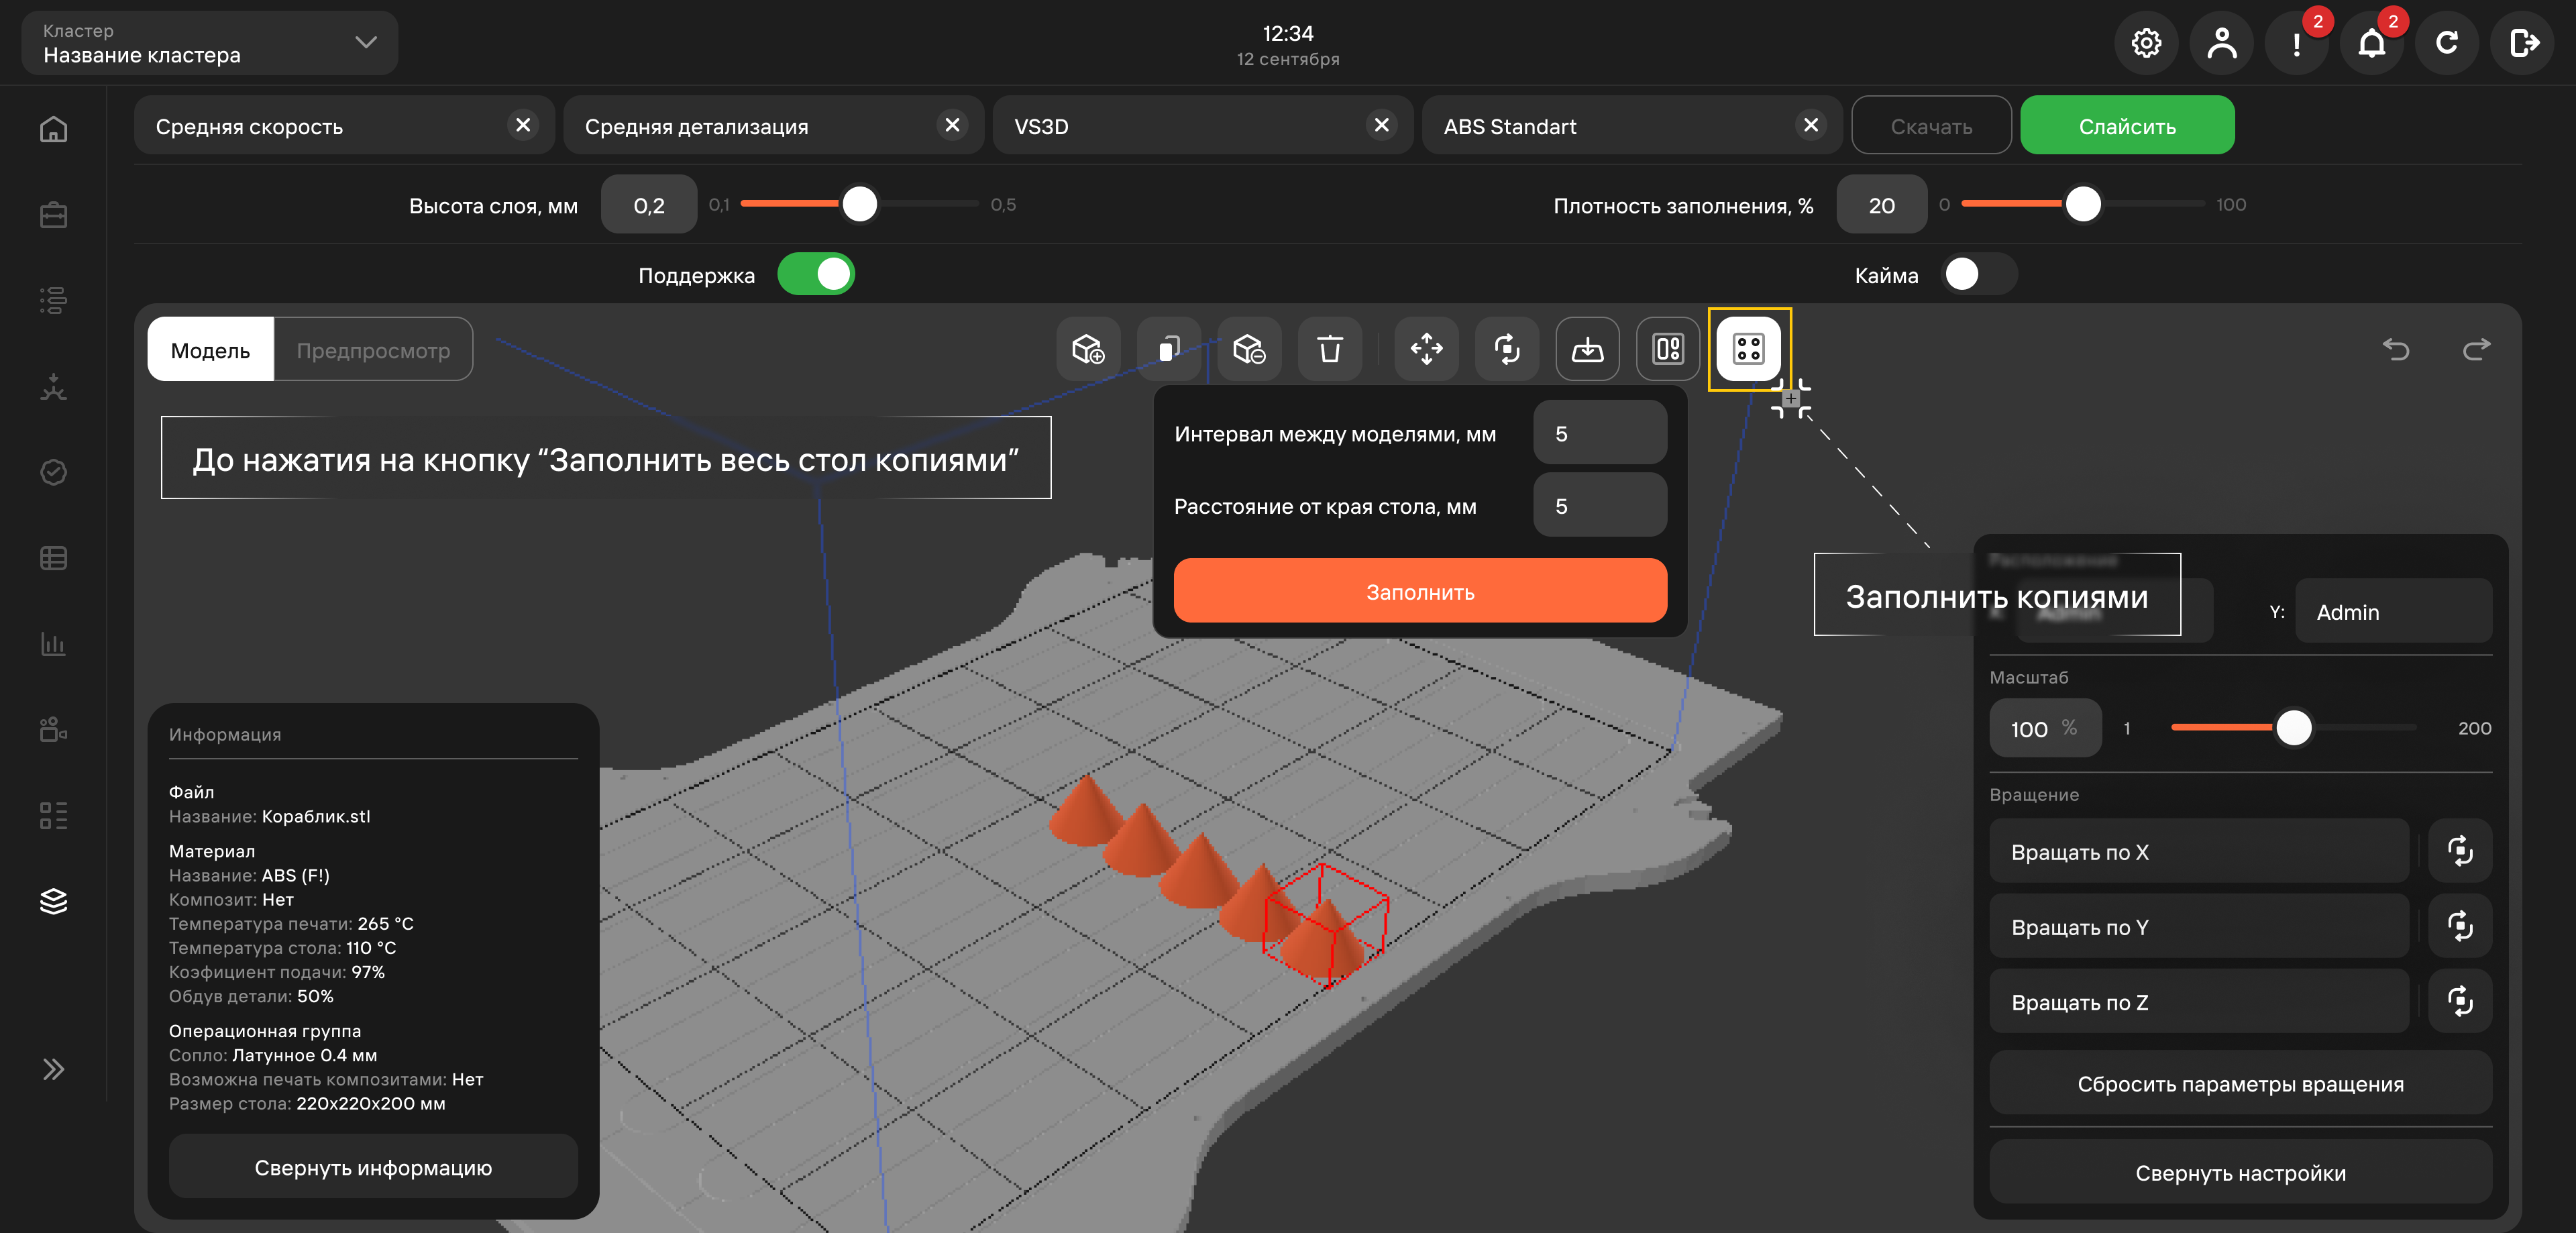Click the refresh icon in header
This screenshot has width=2576, height=1233.
(2447, 43)
